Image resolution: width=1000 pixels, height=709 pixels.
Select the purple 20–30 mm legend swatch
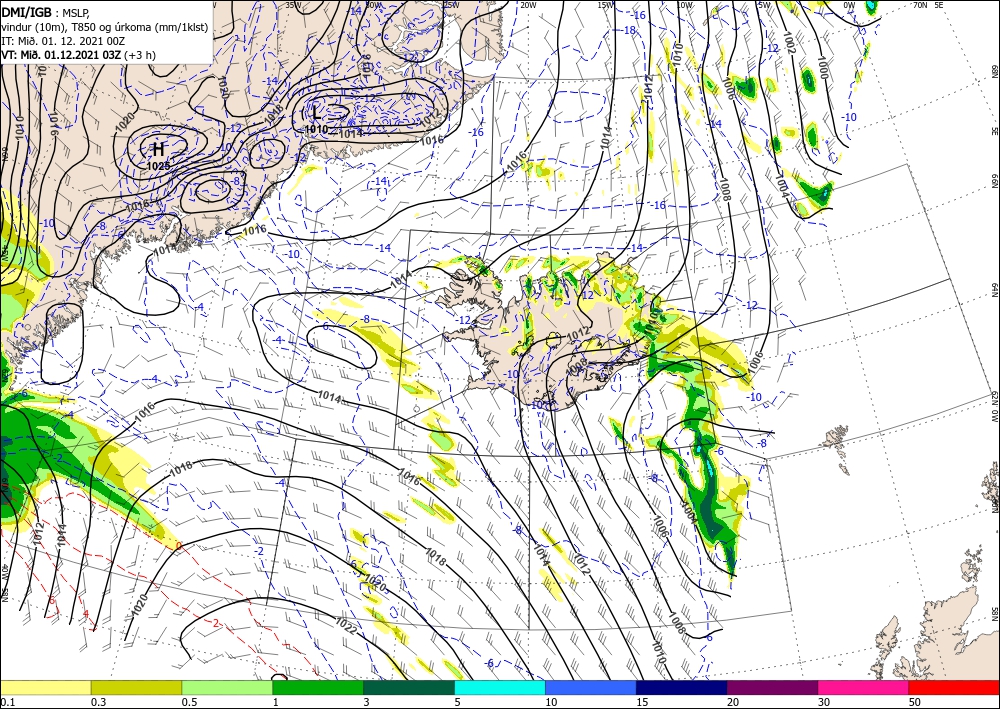click(x=772, y=687)
